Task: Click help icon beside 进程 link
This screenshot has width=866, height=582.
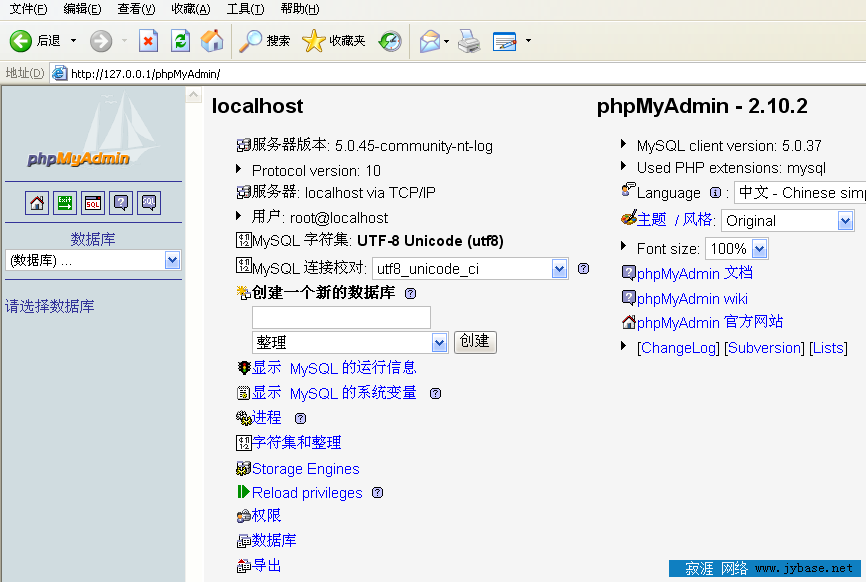Action: click(300, 418)
